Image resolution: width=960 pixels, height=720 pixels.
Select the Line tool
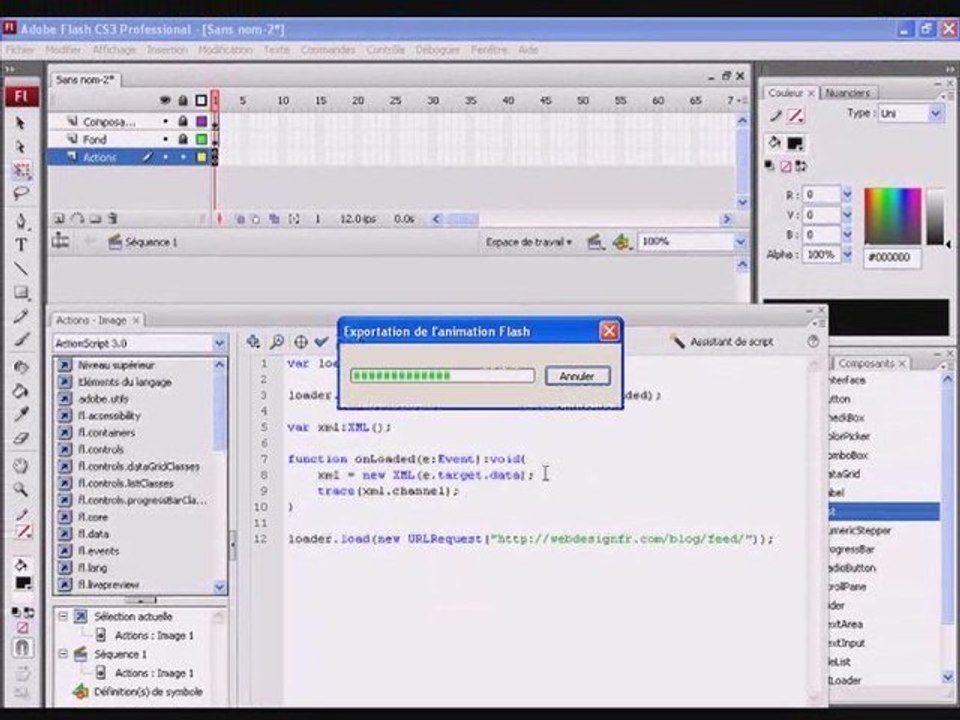(21, 268)
